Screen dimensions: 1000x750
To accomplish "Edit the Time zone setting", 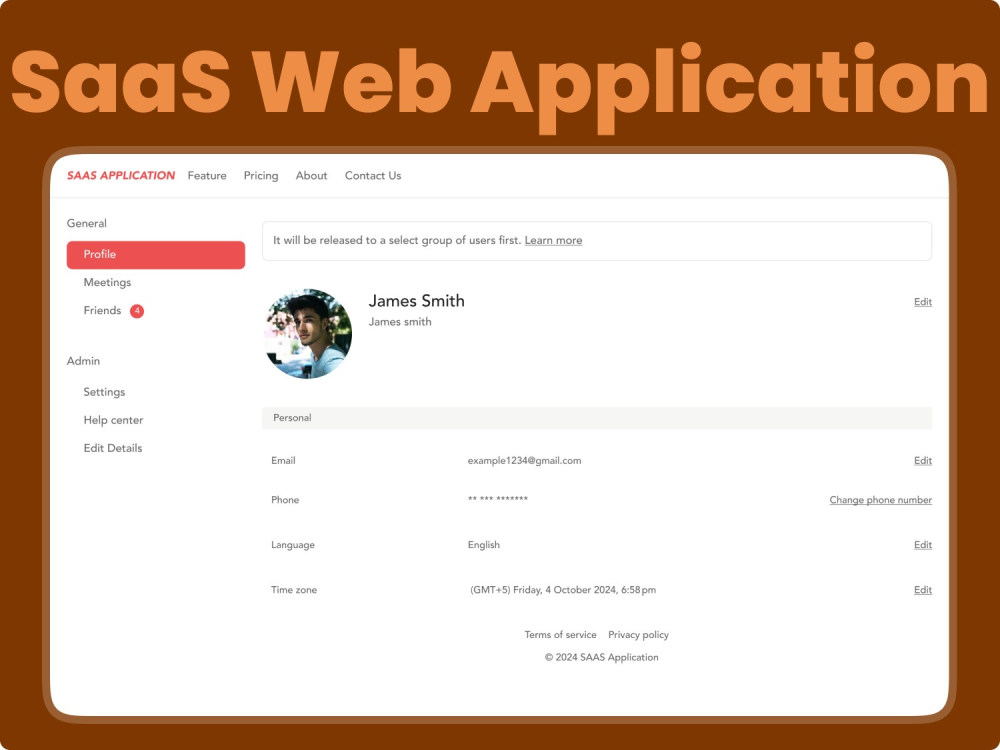I will click(x=923, y=590).
